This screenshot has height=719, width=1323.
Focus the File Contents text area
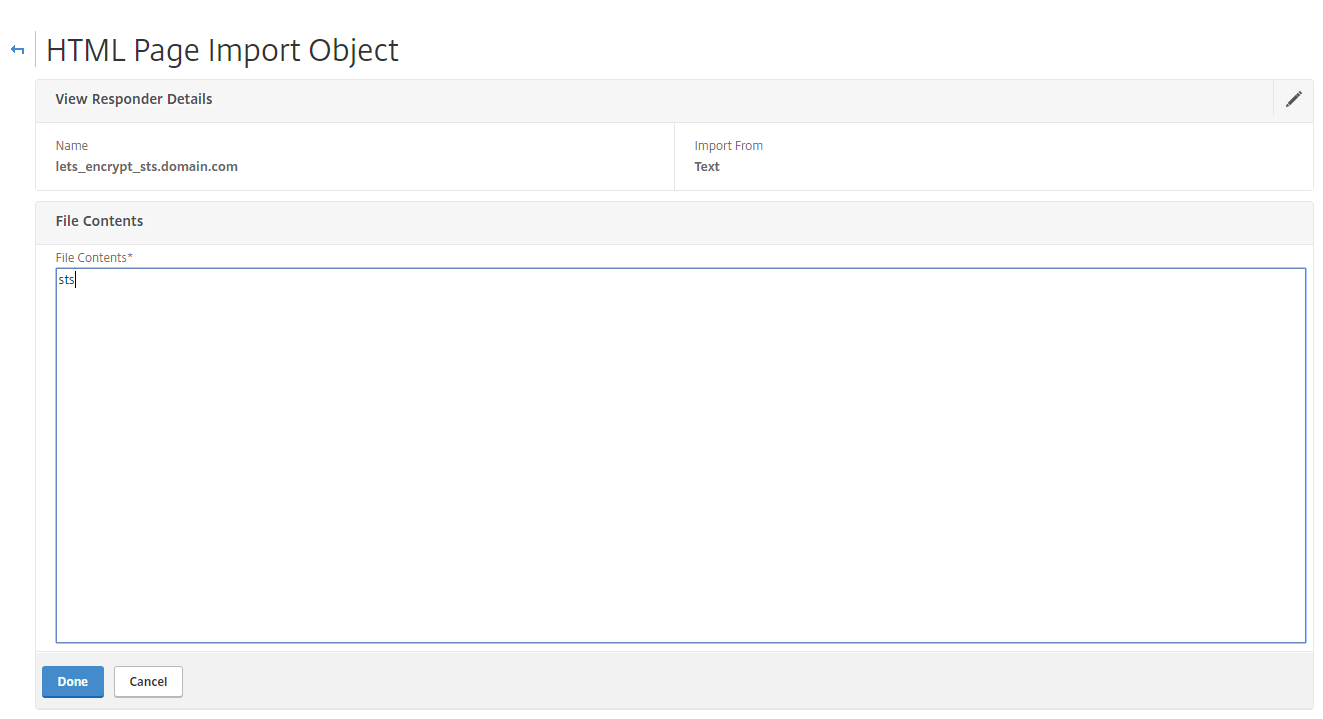[680, 455]
